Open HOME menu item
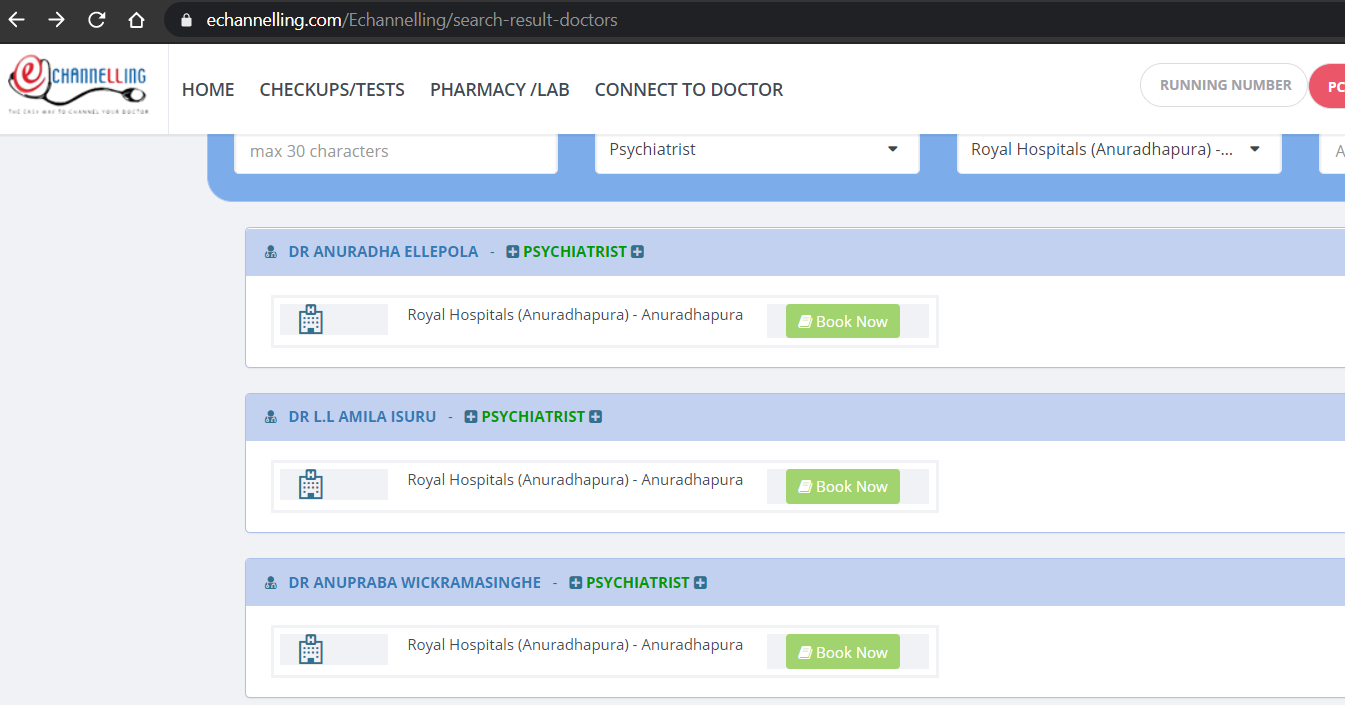 (x=208, y=90)
